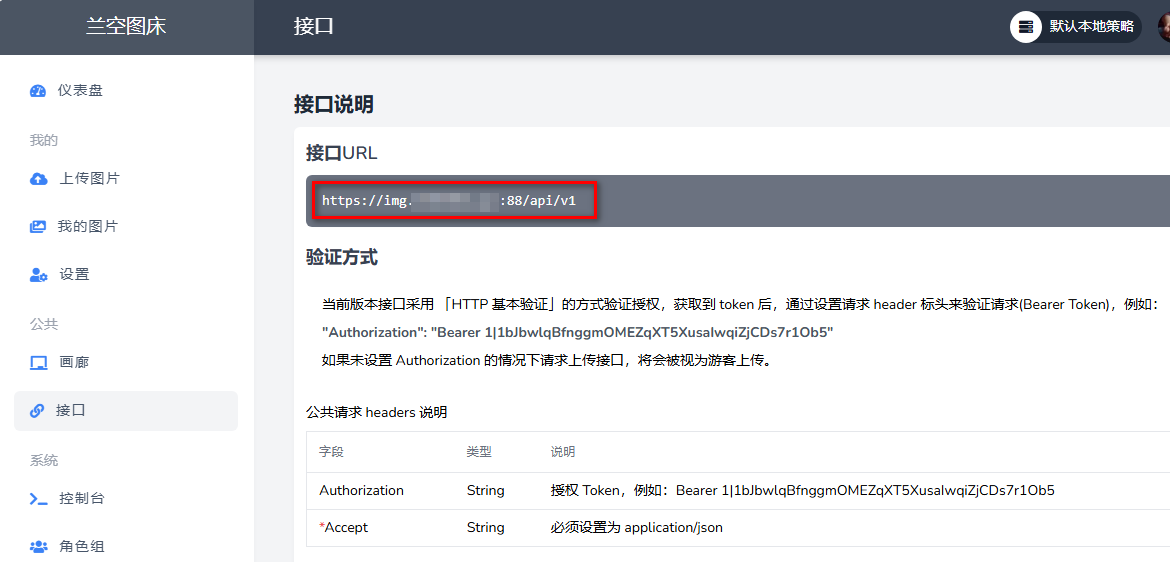The image size is (1170, 562).
Task: Go to 上传图片 in the sidebar
Action: pyautogui.click(x=89, y=179)
